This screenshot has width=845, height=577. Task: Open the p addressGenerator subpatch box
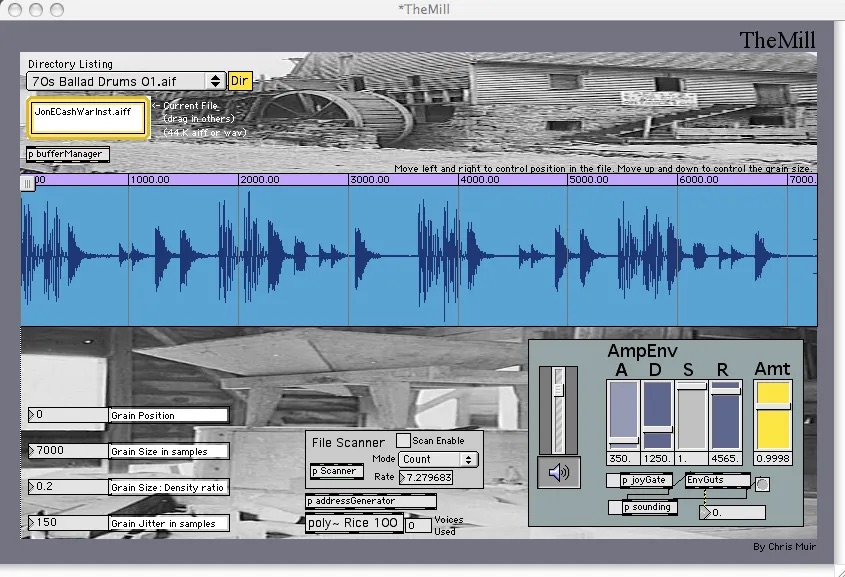371,501
